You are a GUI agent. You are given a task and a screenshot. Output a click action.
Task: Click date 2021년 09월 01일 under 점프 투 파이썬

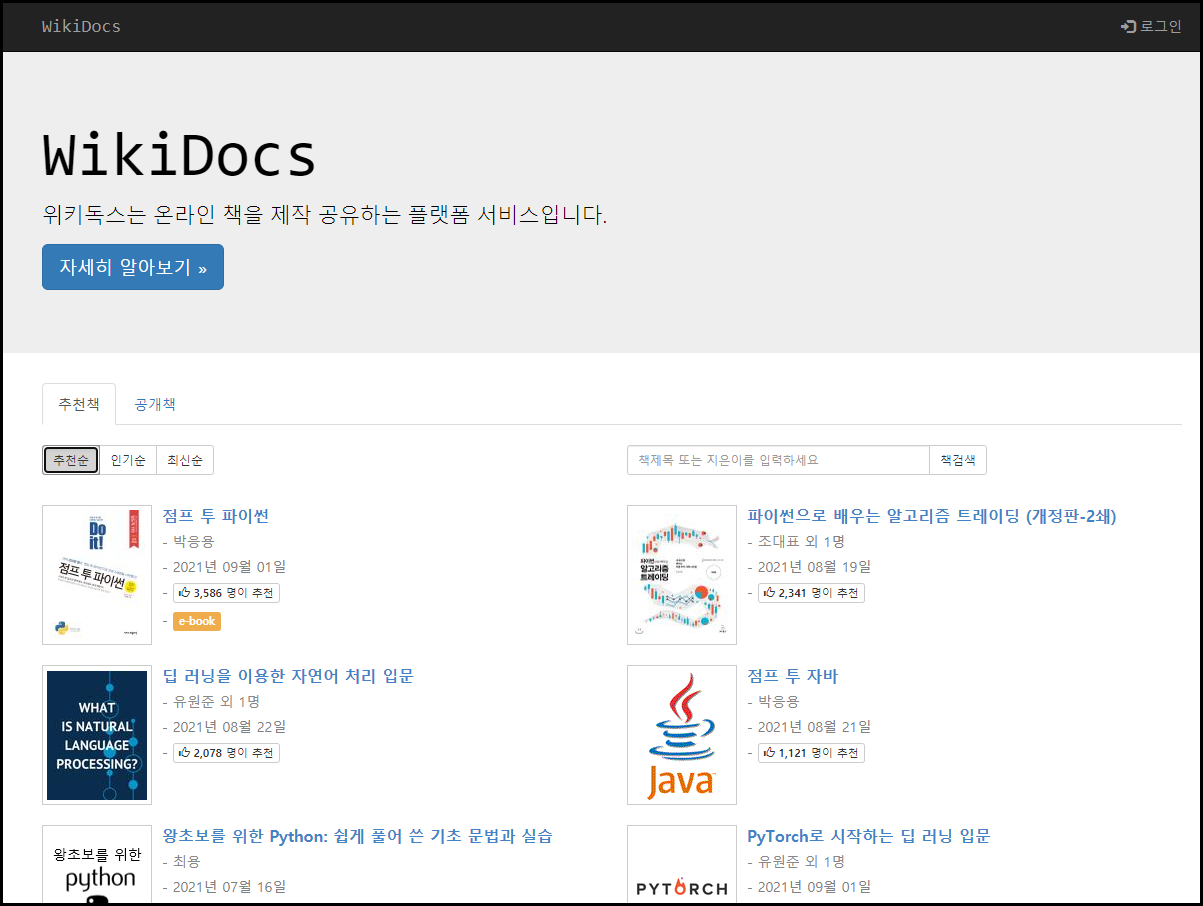click(x=229, y=567)
